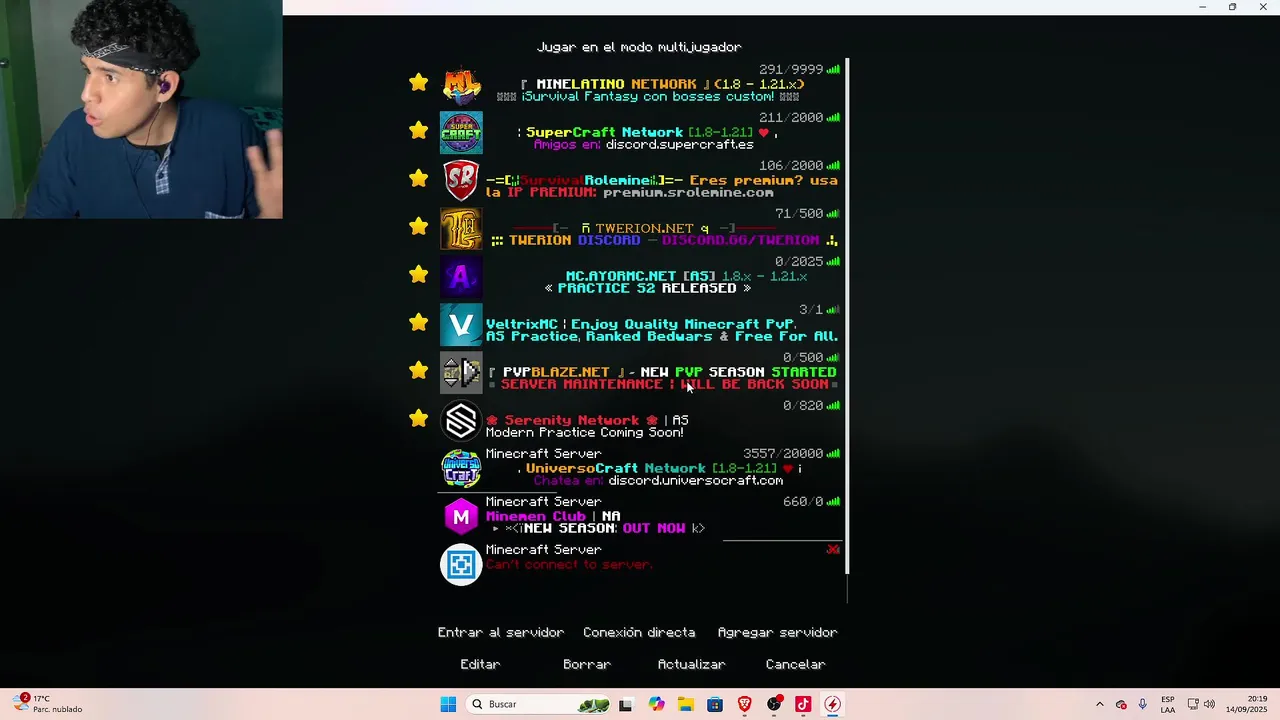
Task: Click Conexión directa button
Action: pos(639,632)
